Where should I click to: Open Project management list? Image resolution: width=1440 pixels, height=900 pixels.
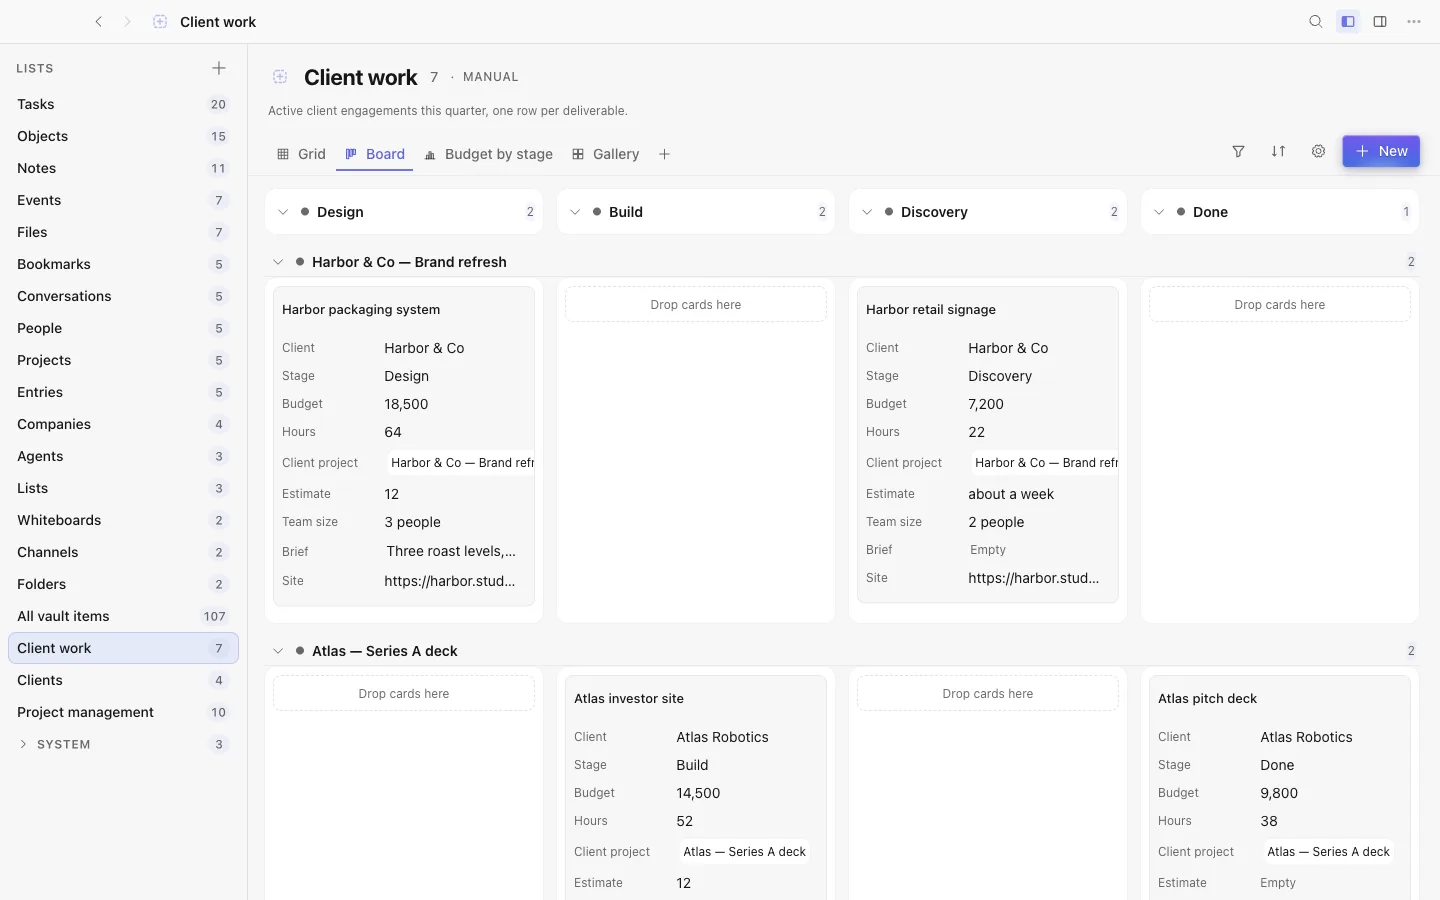[123, 712]
